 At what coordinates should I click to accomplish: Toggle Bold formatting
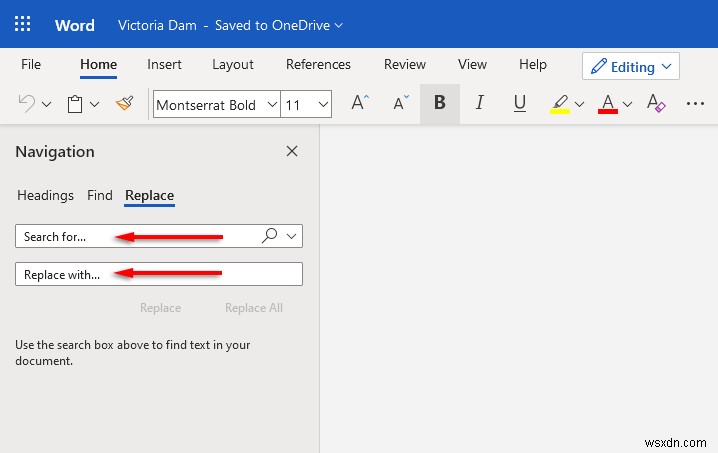440,103
